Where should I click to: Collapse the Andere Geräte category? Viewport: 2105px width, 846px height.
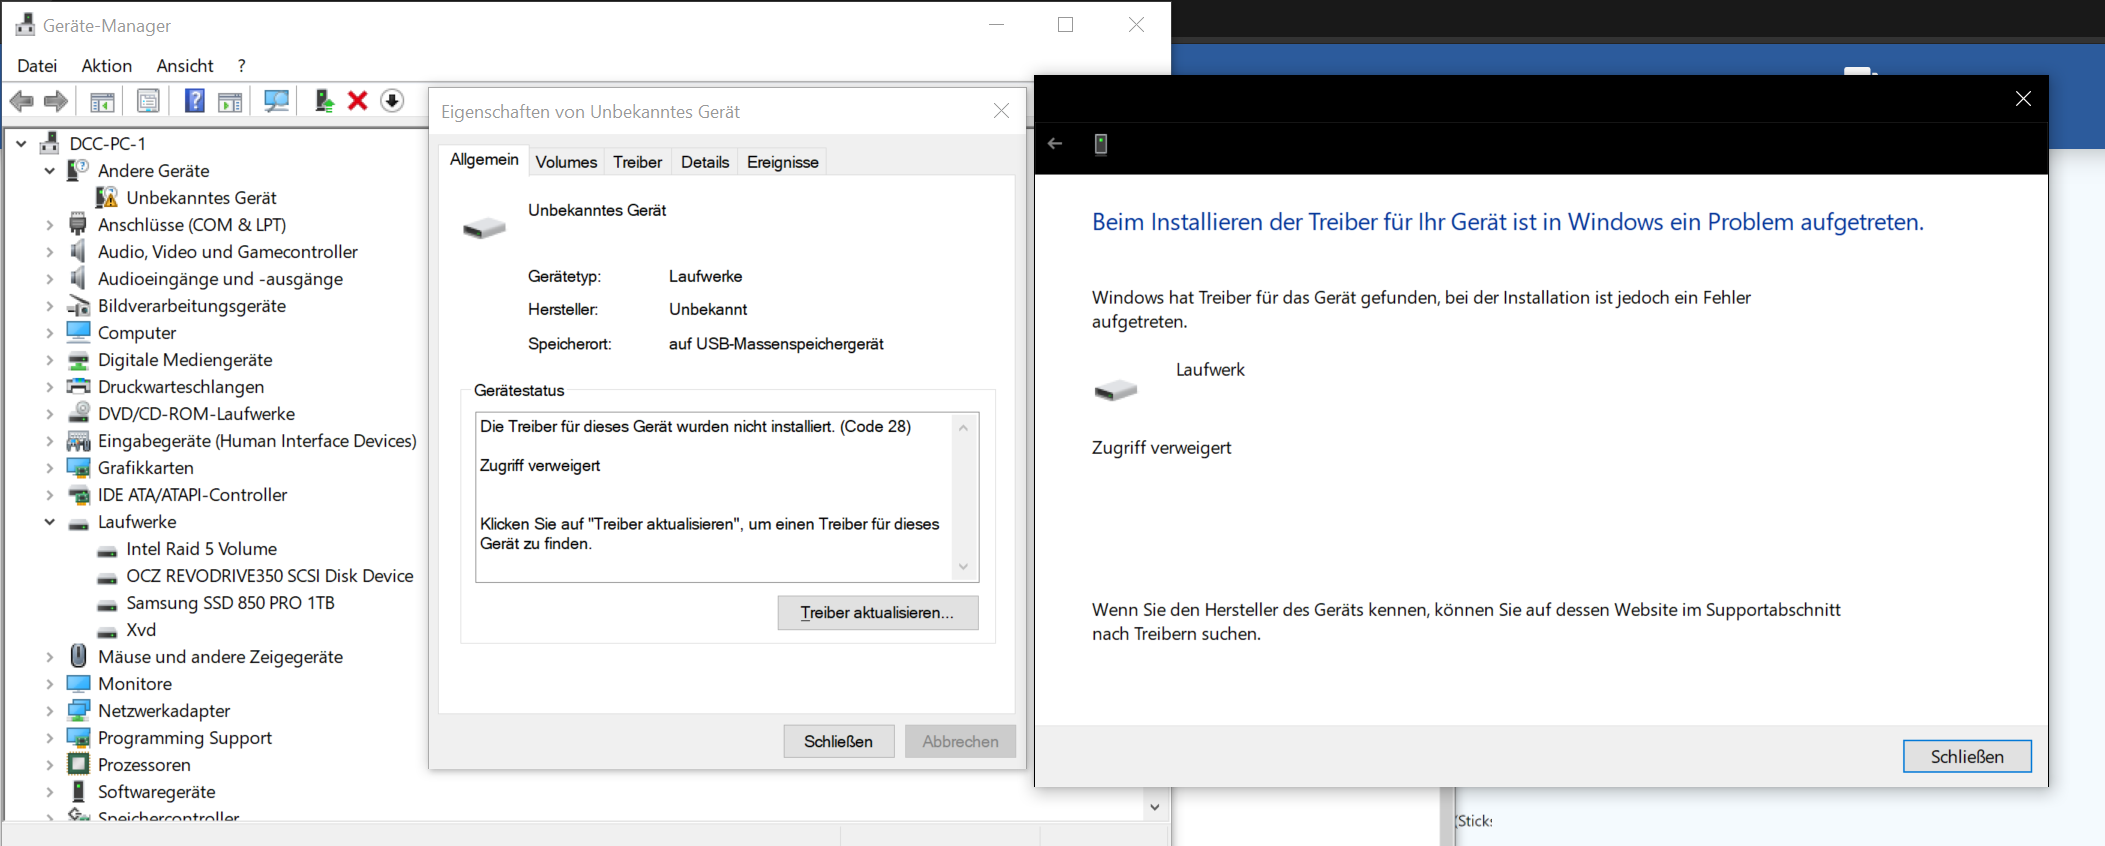click(x=49, y=171)
